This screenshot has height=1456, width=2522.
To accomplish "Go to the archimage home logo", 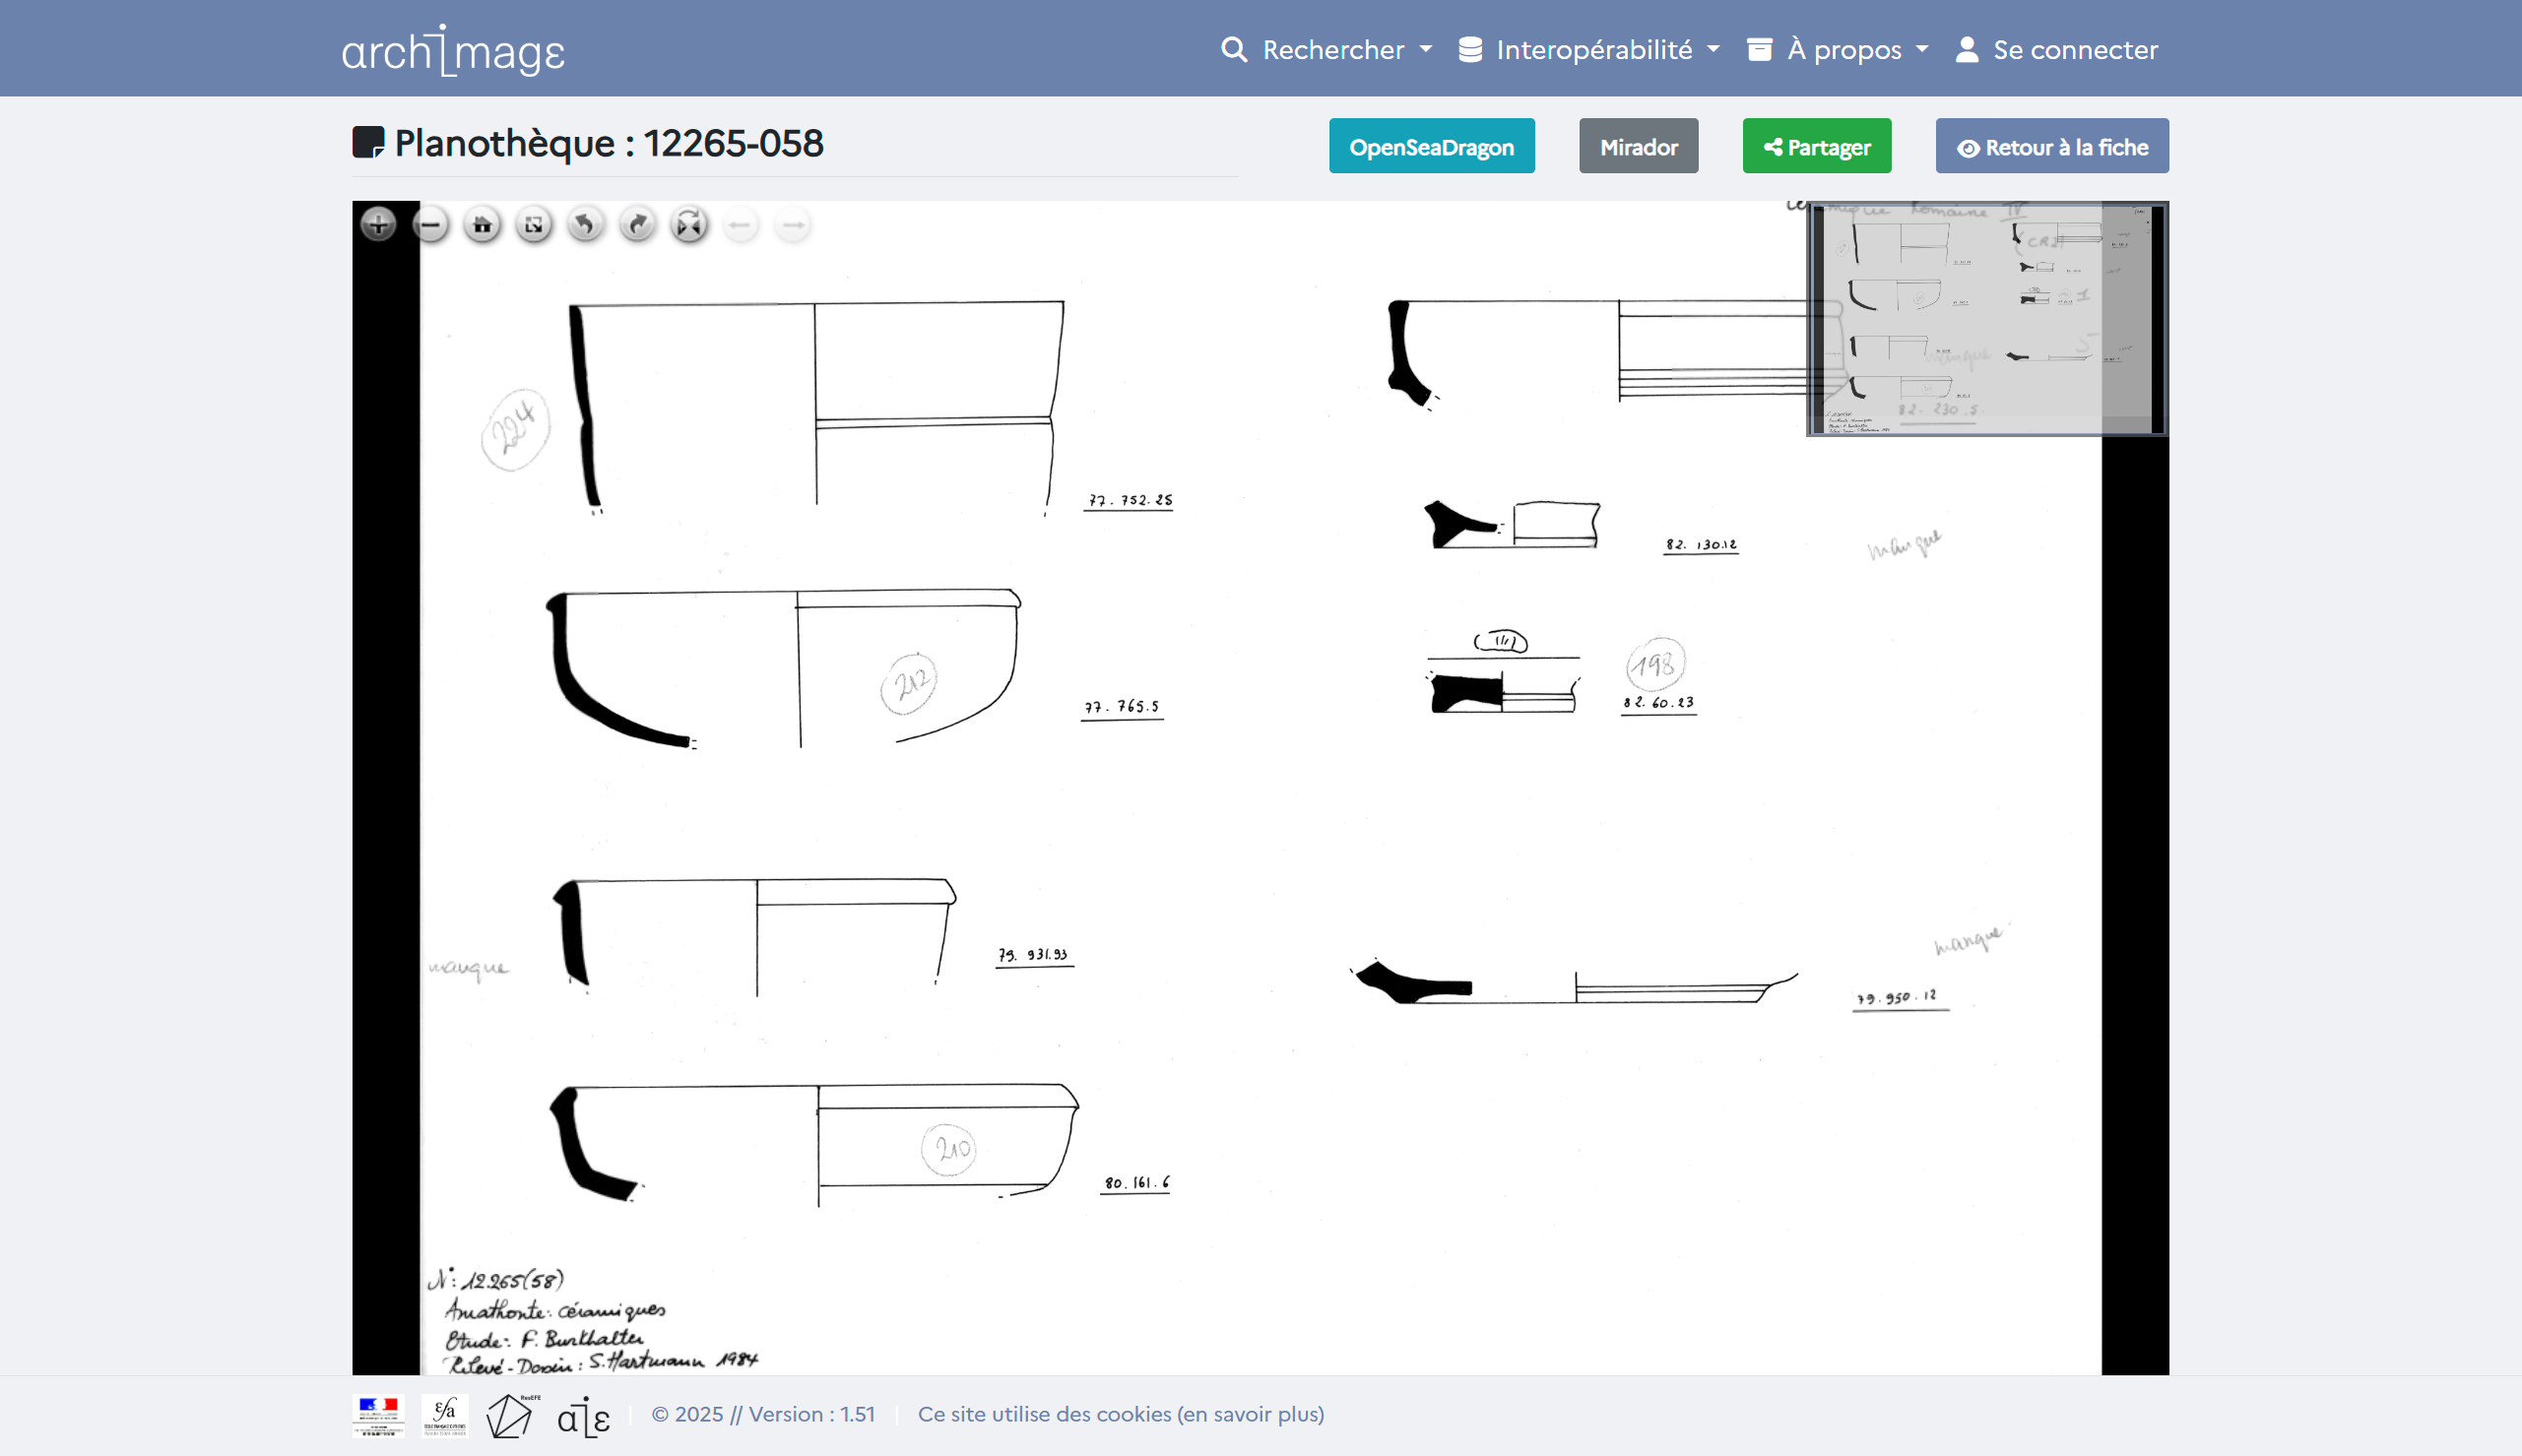I will 453,51.
